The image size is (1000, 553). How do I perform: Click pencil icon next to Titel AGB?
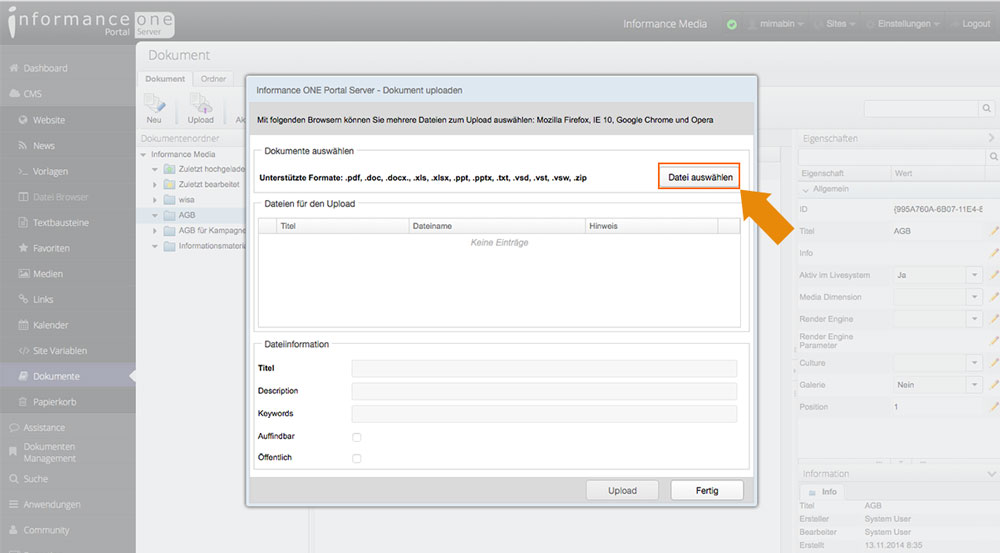point(994,231)
